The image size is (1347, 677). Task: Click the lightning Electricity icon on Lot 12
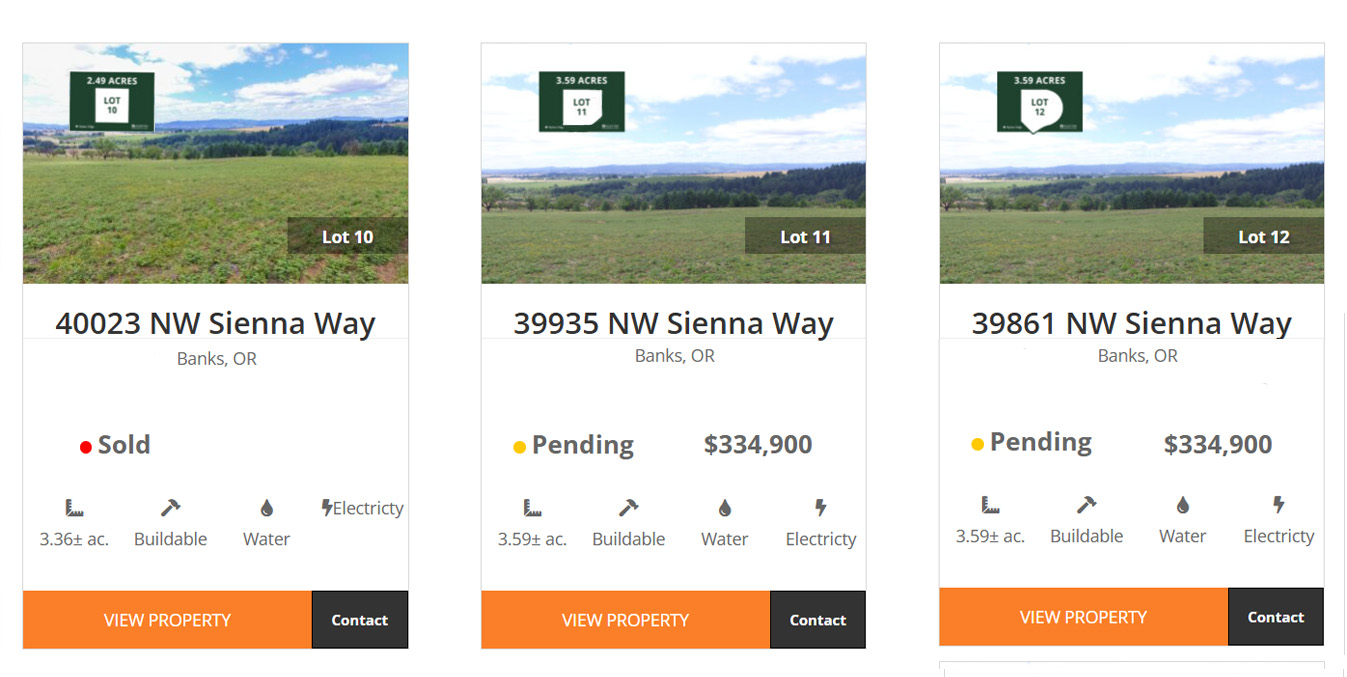click(x=1278, y=505)
